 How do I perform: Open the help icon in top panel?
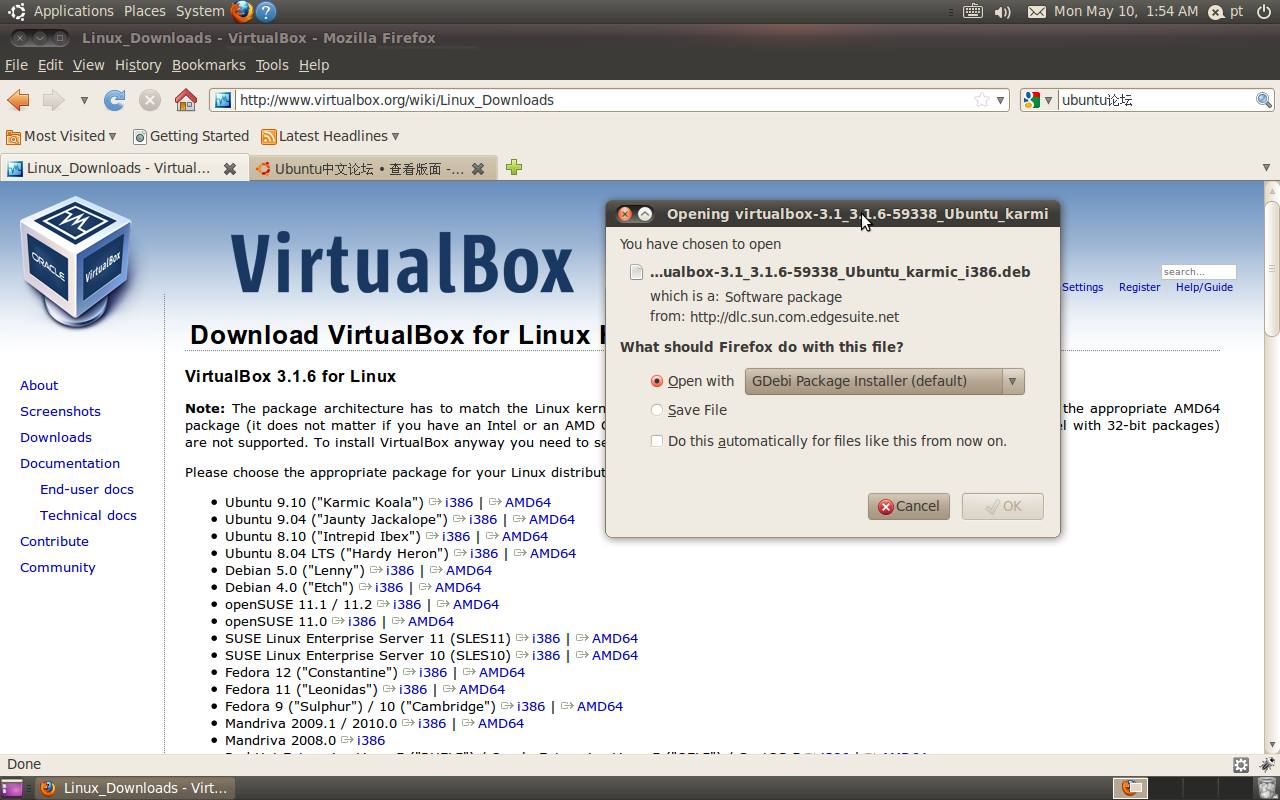(265, 11)
